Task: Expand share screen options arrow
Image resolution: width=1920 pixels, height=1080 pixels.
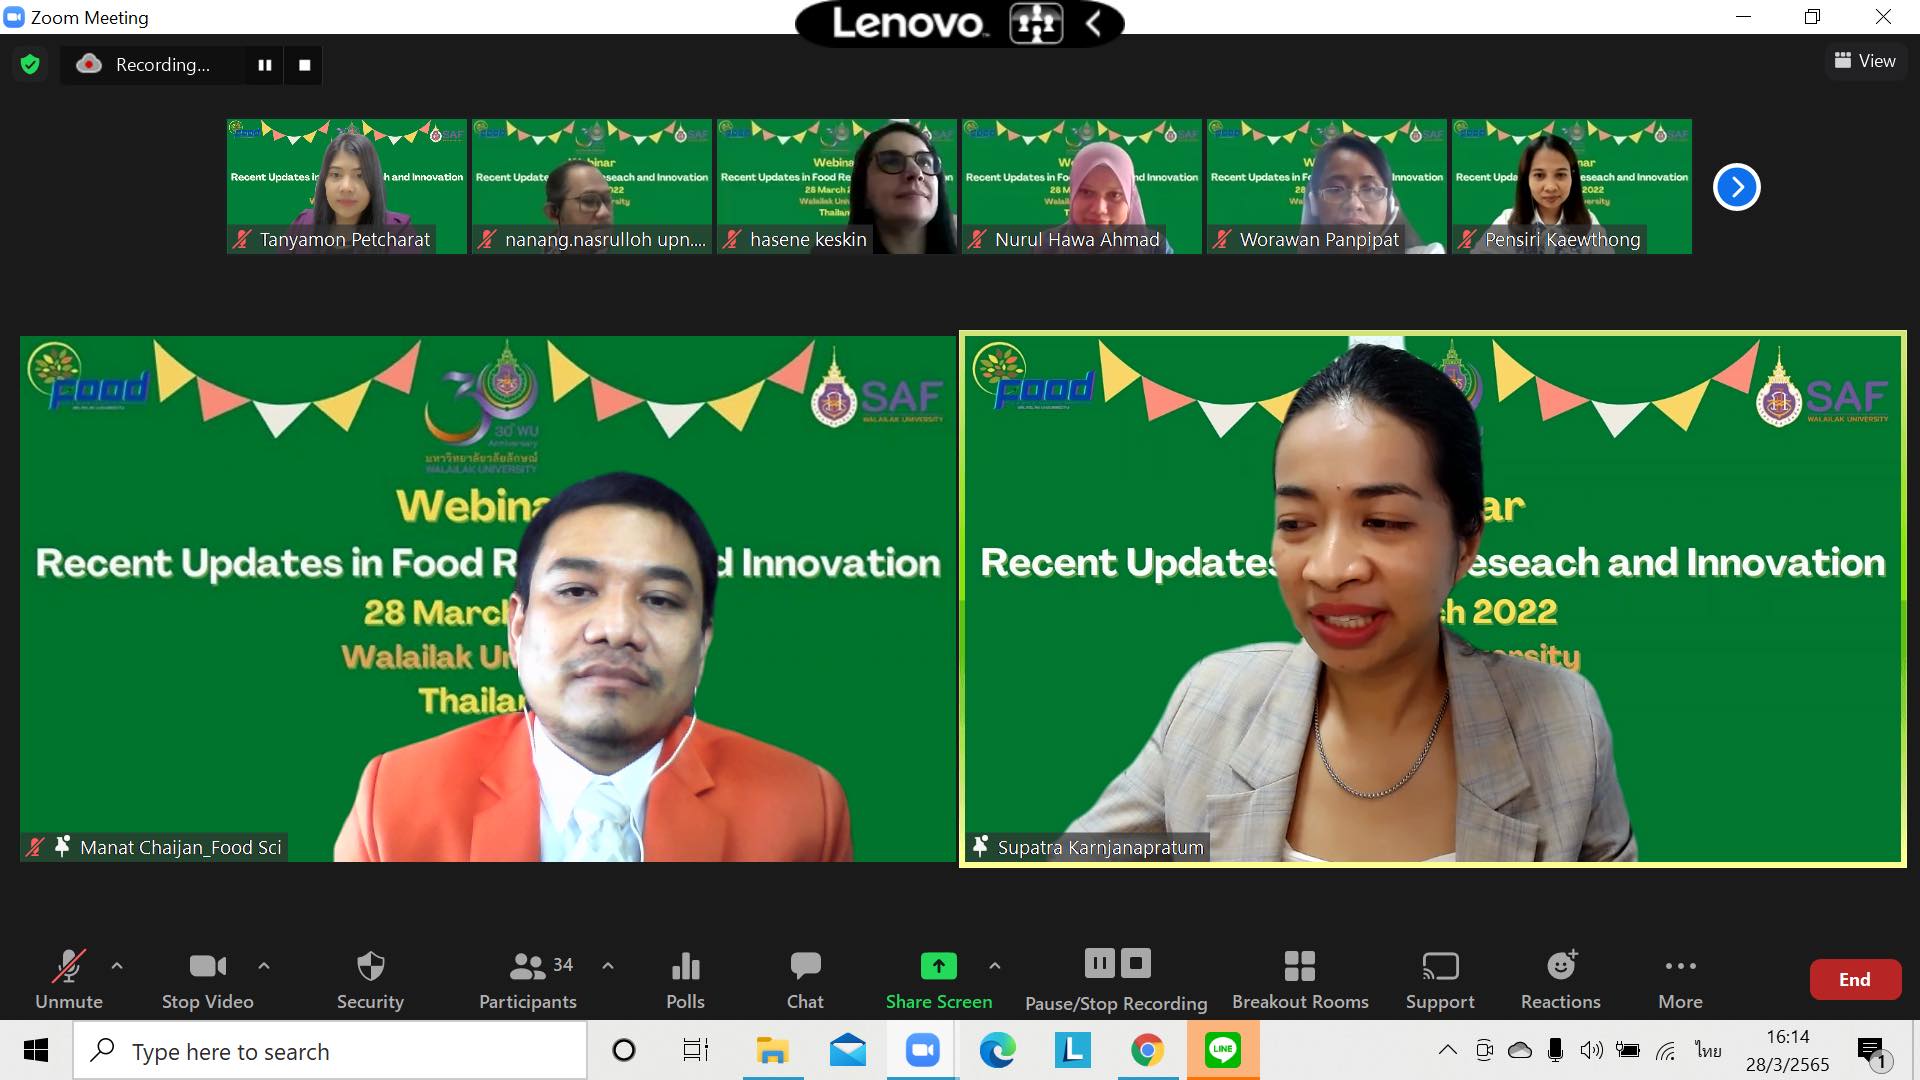Action: 994,966
